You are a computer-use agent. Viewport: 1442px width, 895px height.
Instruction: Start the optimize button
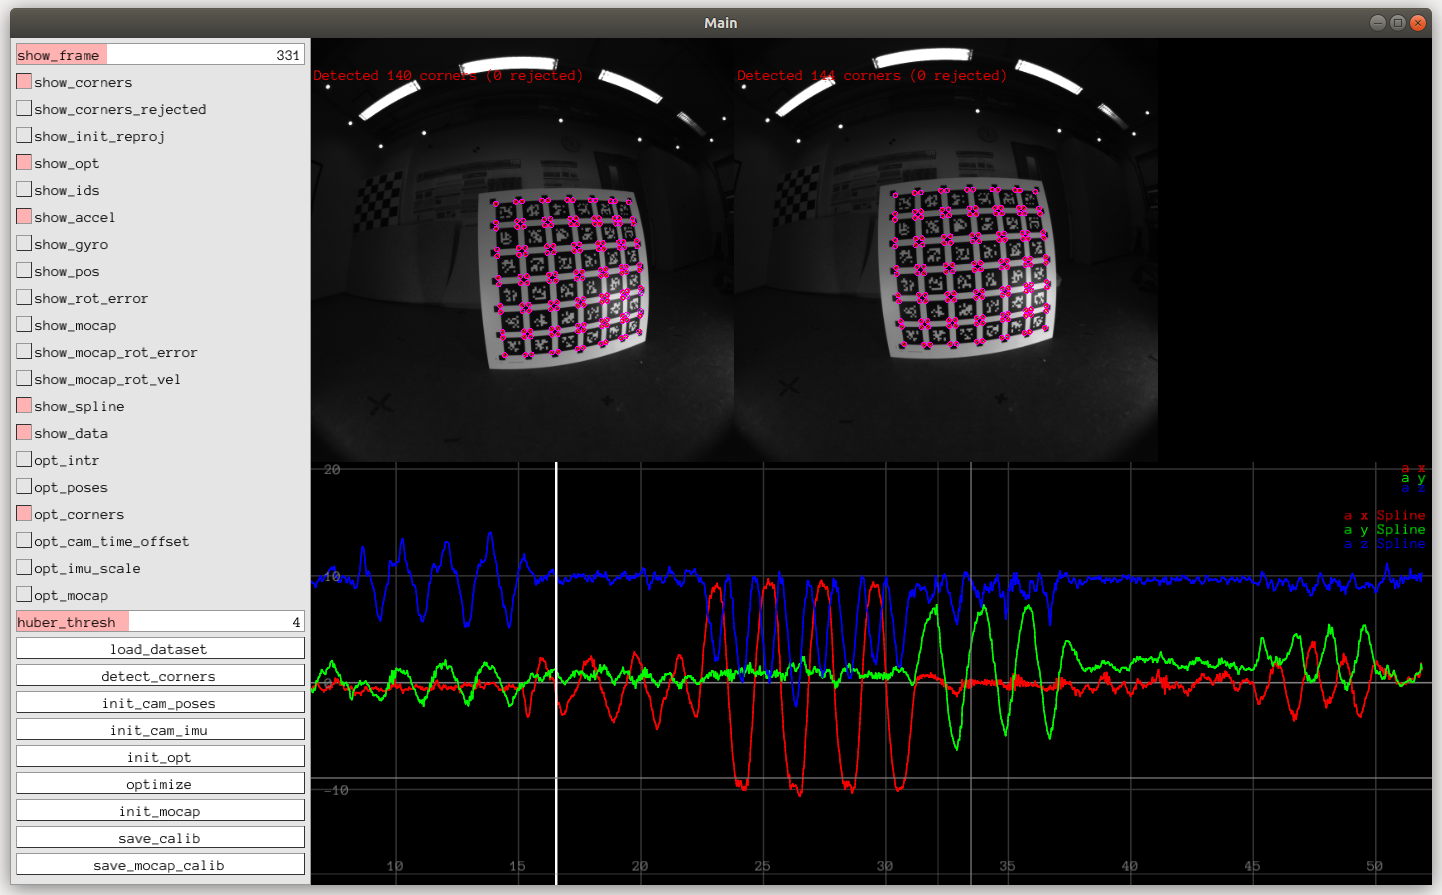[x=160, y=784]
